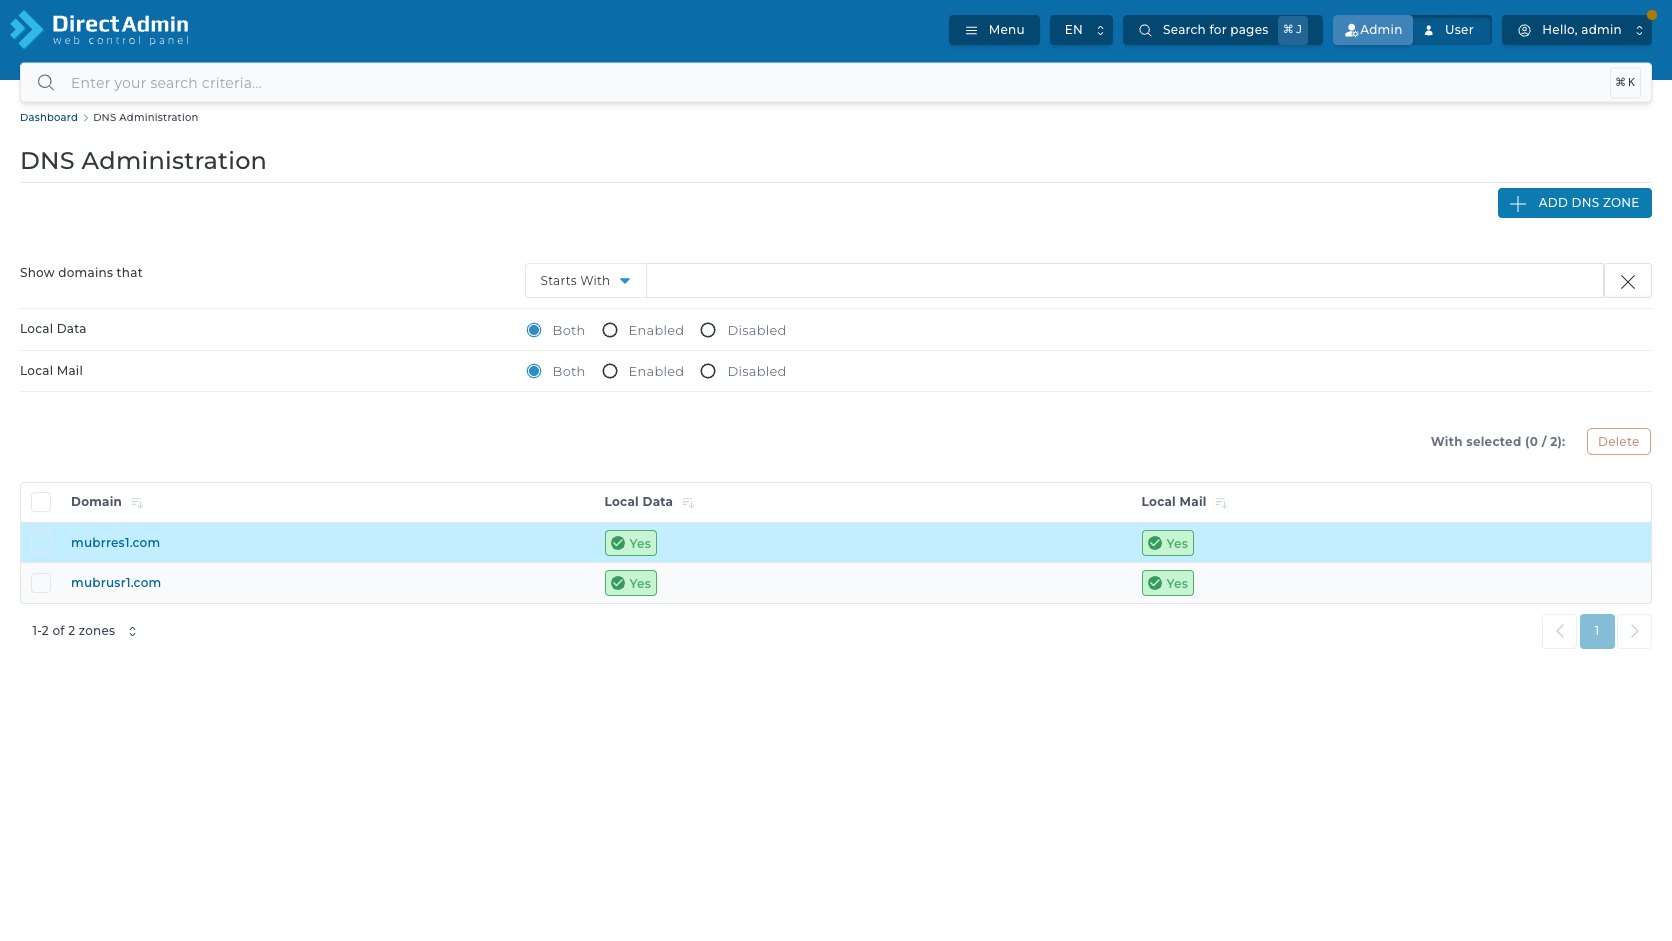Select Local Data Disabled radio
This screenshot has width=1672, height=941.
[x=708, y=330]
